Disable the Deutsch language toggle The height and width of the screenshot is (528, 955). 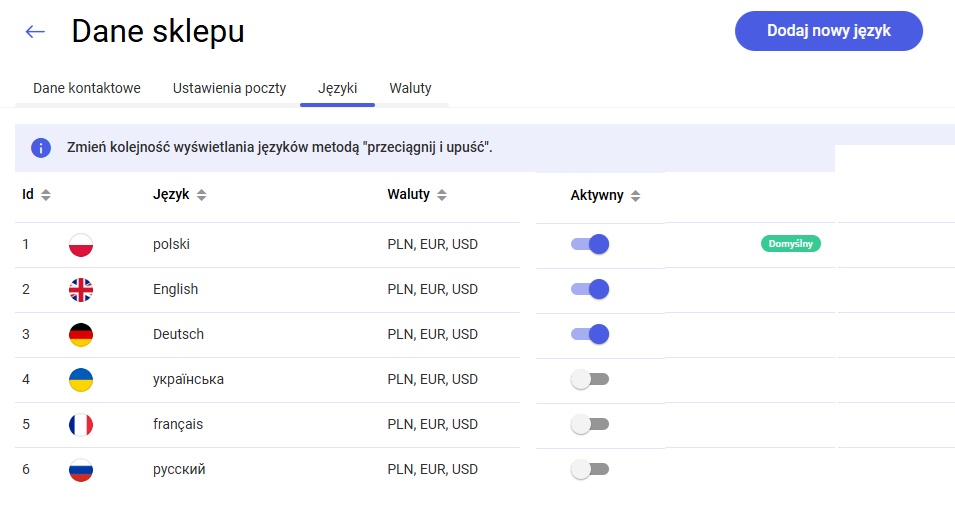pos(590,334)
